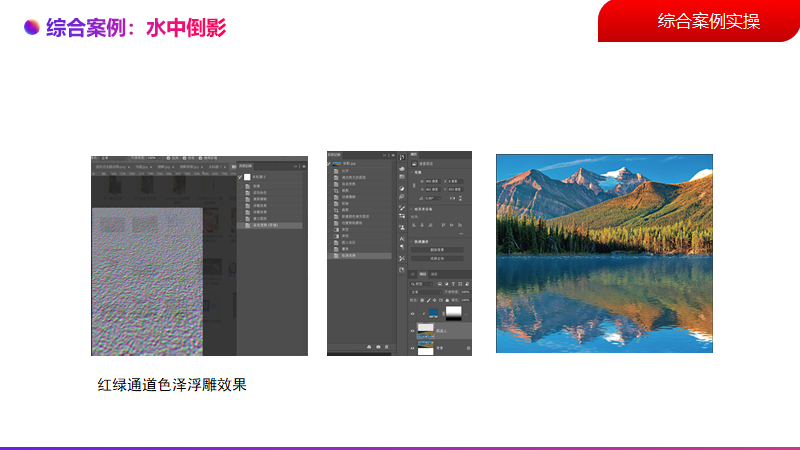Screen dimensions: 800x450
Task: Toggle first options-bar checkbox in the left screenshot
Action: pos(168,158)
